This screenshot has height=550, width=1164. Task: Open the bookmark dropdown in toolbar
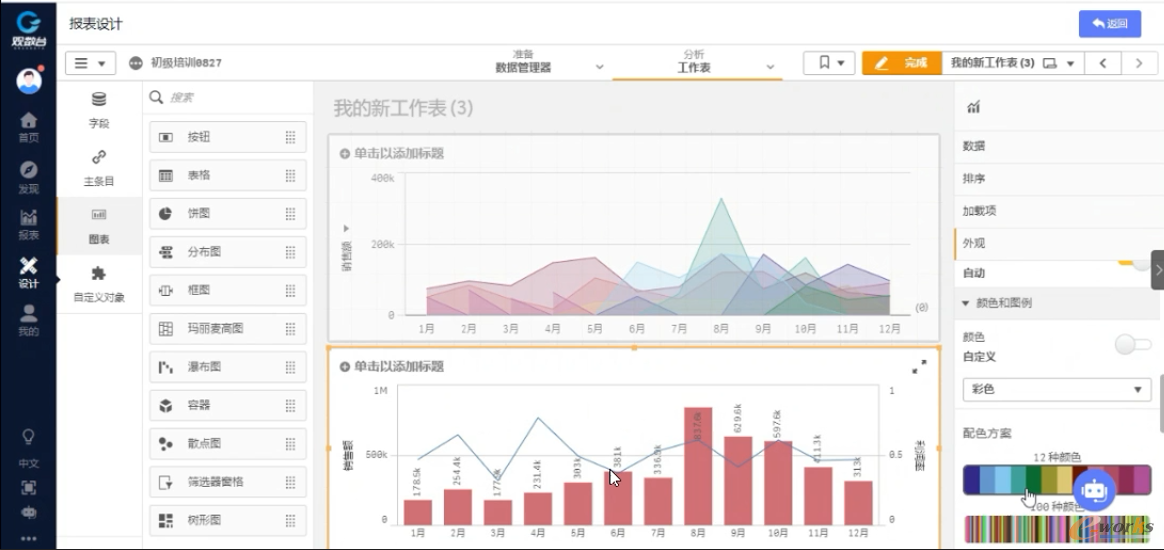pyautogui.click(x=829, y=63)
